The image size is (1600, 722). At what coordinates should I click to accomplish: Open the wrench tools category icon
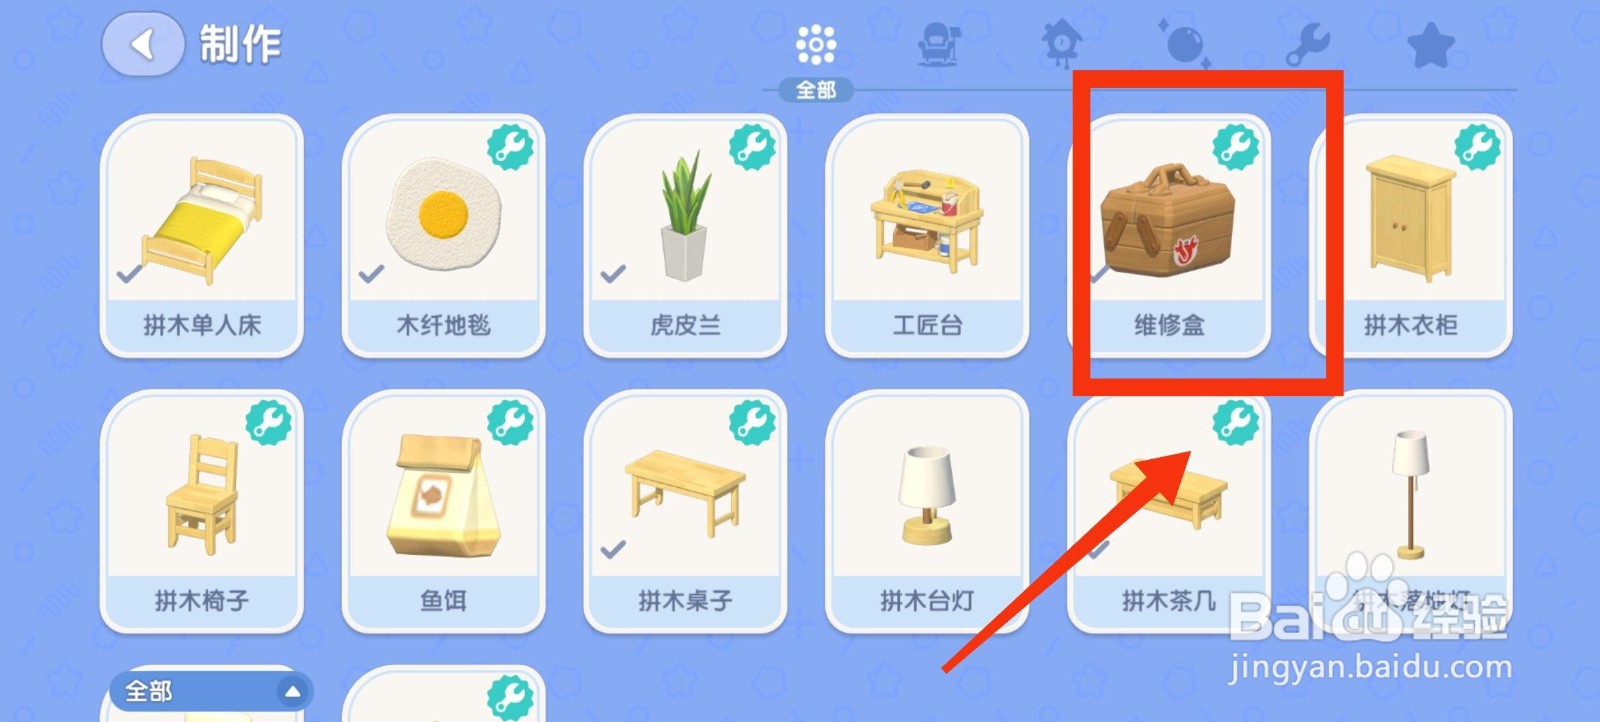tap(1307, 45)
